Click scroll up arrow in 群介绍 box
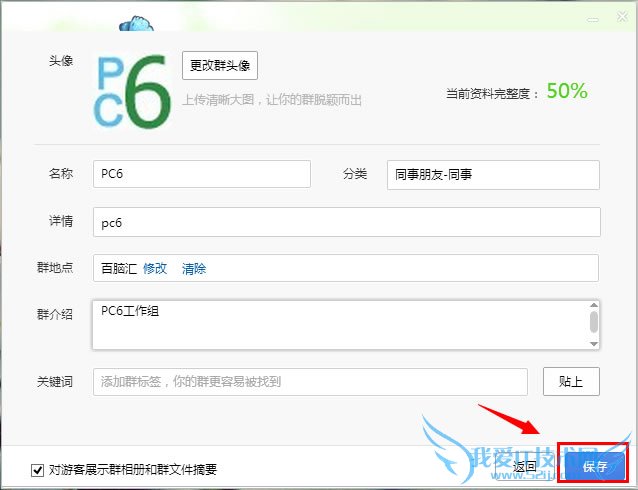The height and width of the screenshot is (490, 638). [x=594, y=305]
